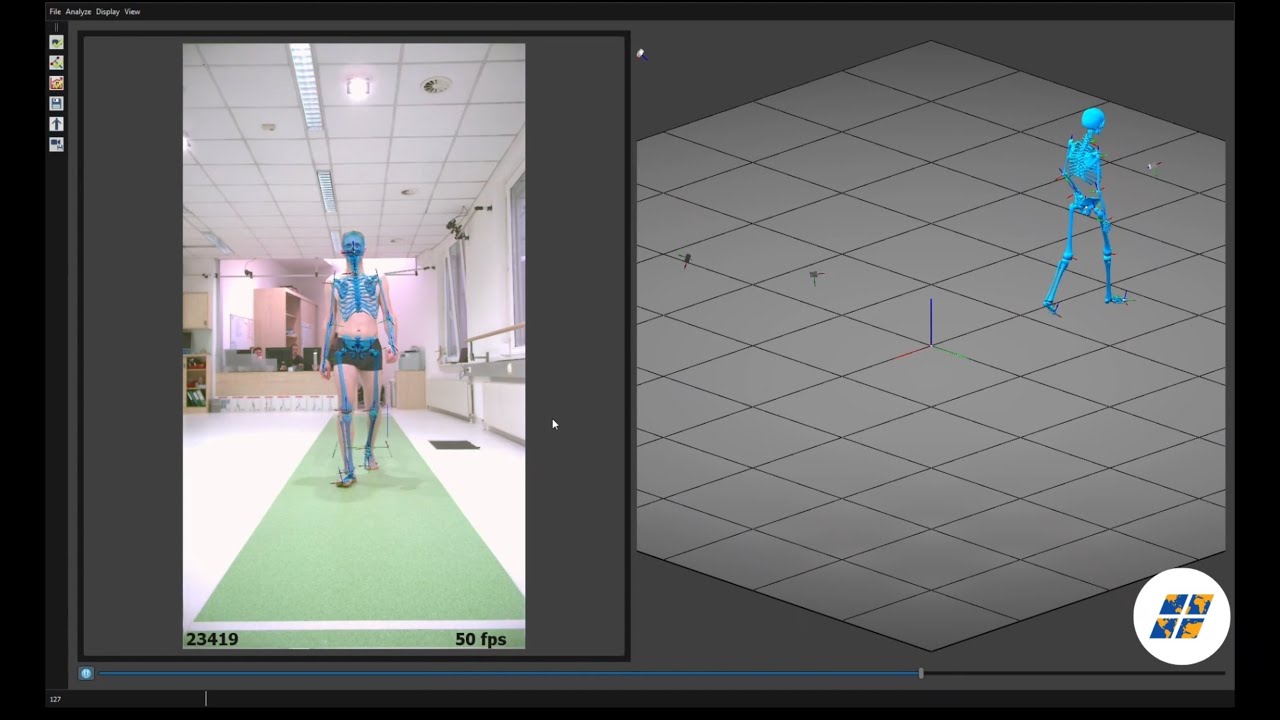Select the blue 3D skeleton model

(1087, 210)
